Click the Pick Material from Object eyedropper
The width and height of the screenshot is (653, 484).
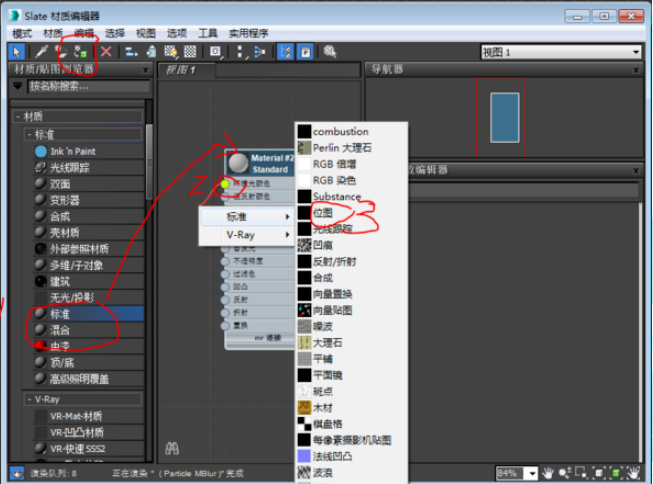tap(41, 52)
